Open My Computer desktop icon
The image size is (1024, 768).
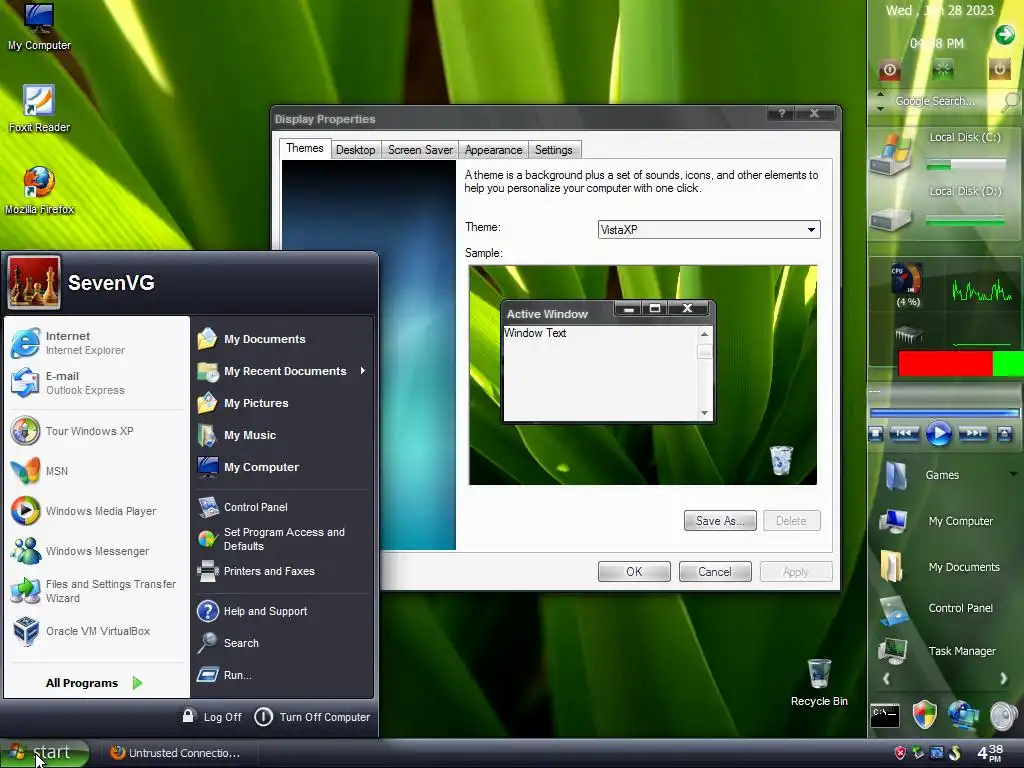pyautogui.click(x=39, y=26)
